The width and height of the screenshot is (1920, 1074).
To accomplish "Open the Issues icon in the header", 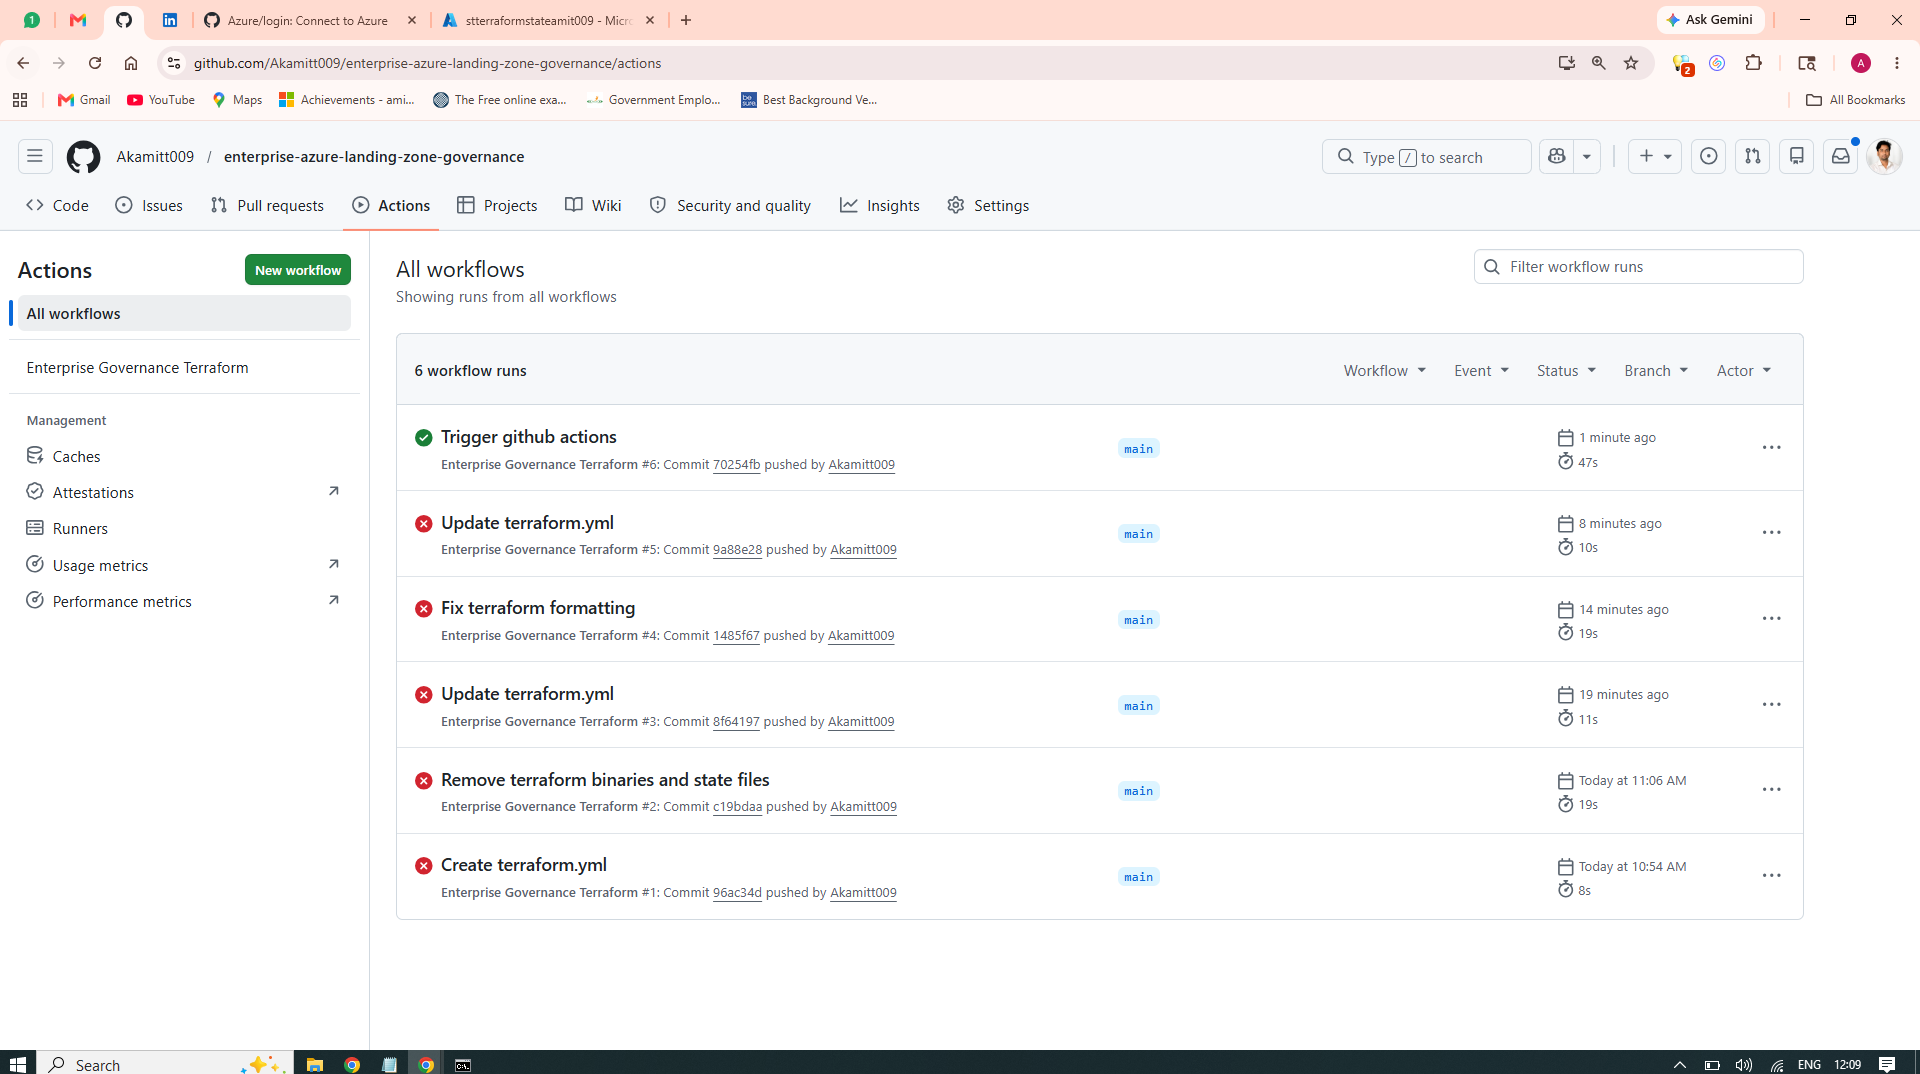I will [1709, 157].
